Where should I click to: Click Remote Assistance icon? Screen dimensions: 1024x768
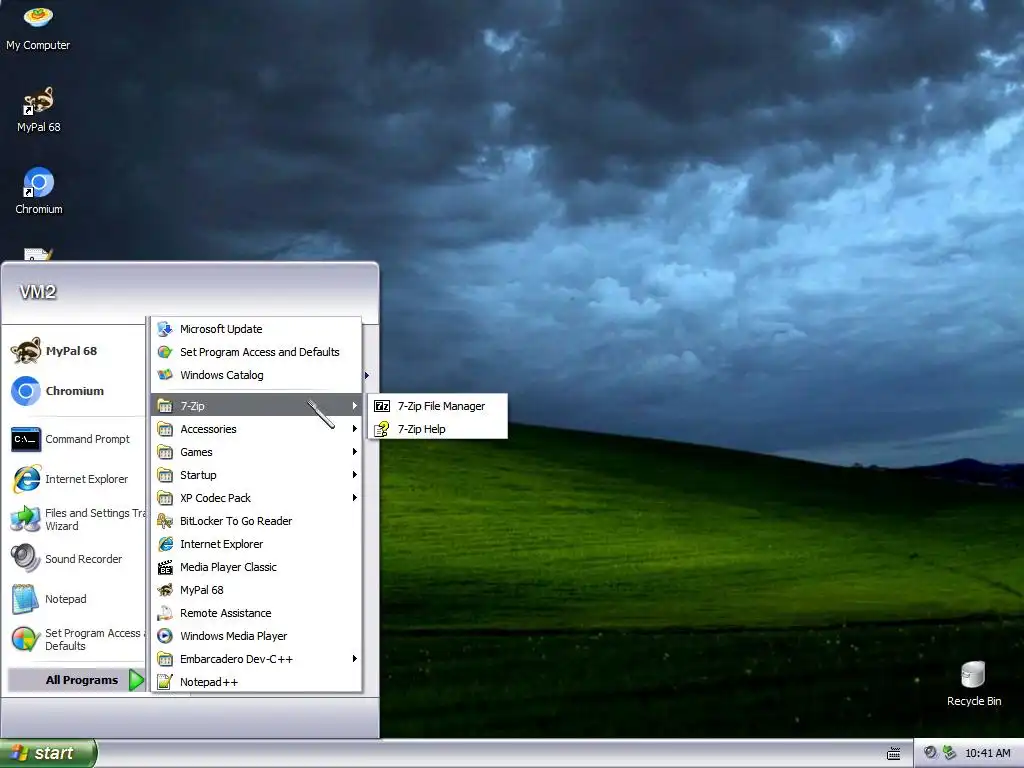pyautogui.click(x=165, y=613)
